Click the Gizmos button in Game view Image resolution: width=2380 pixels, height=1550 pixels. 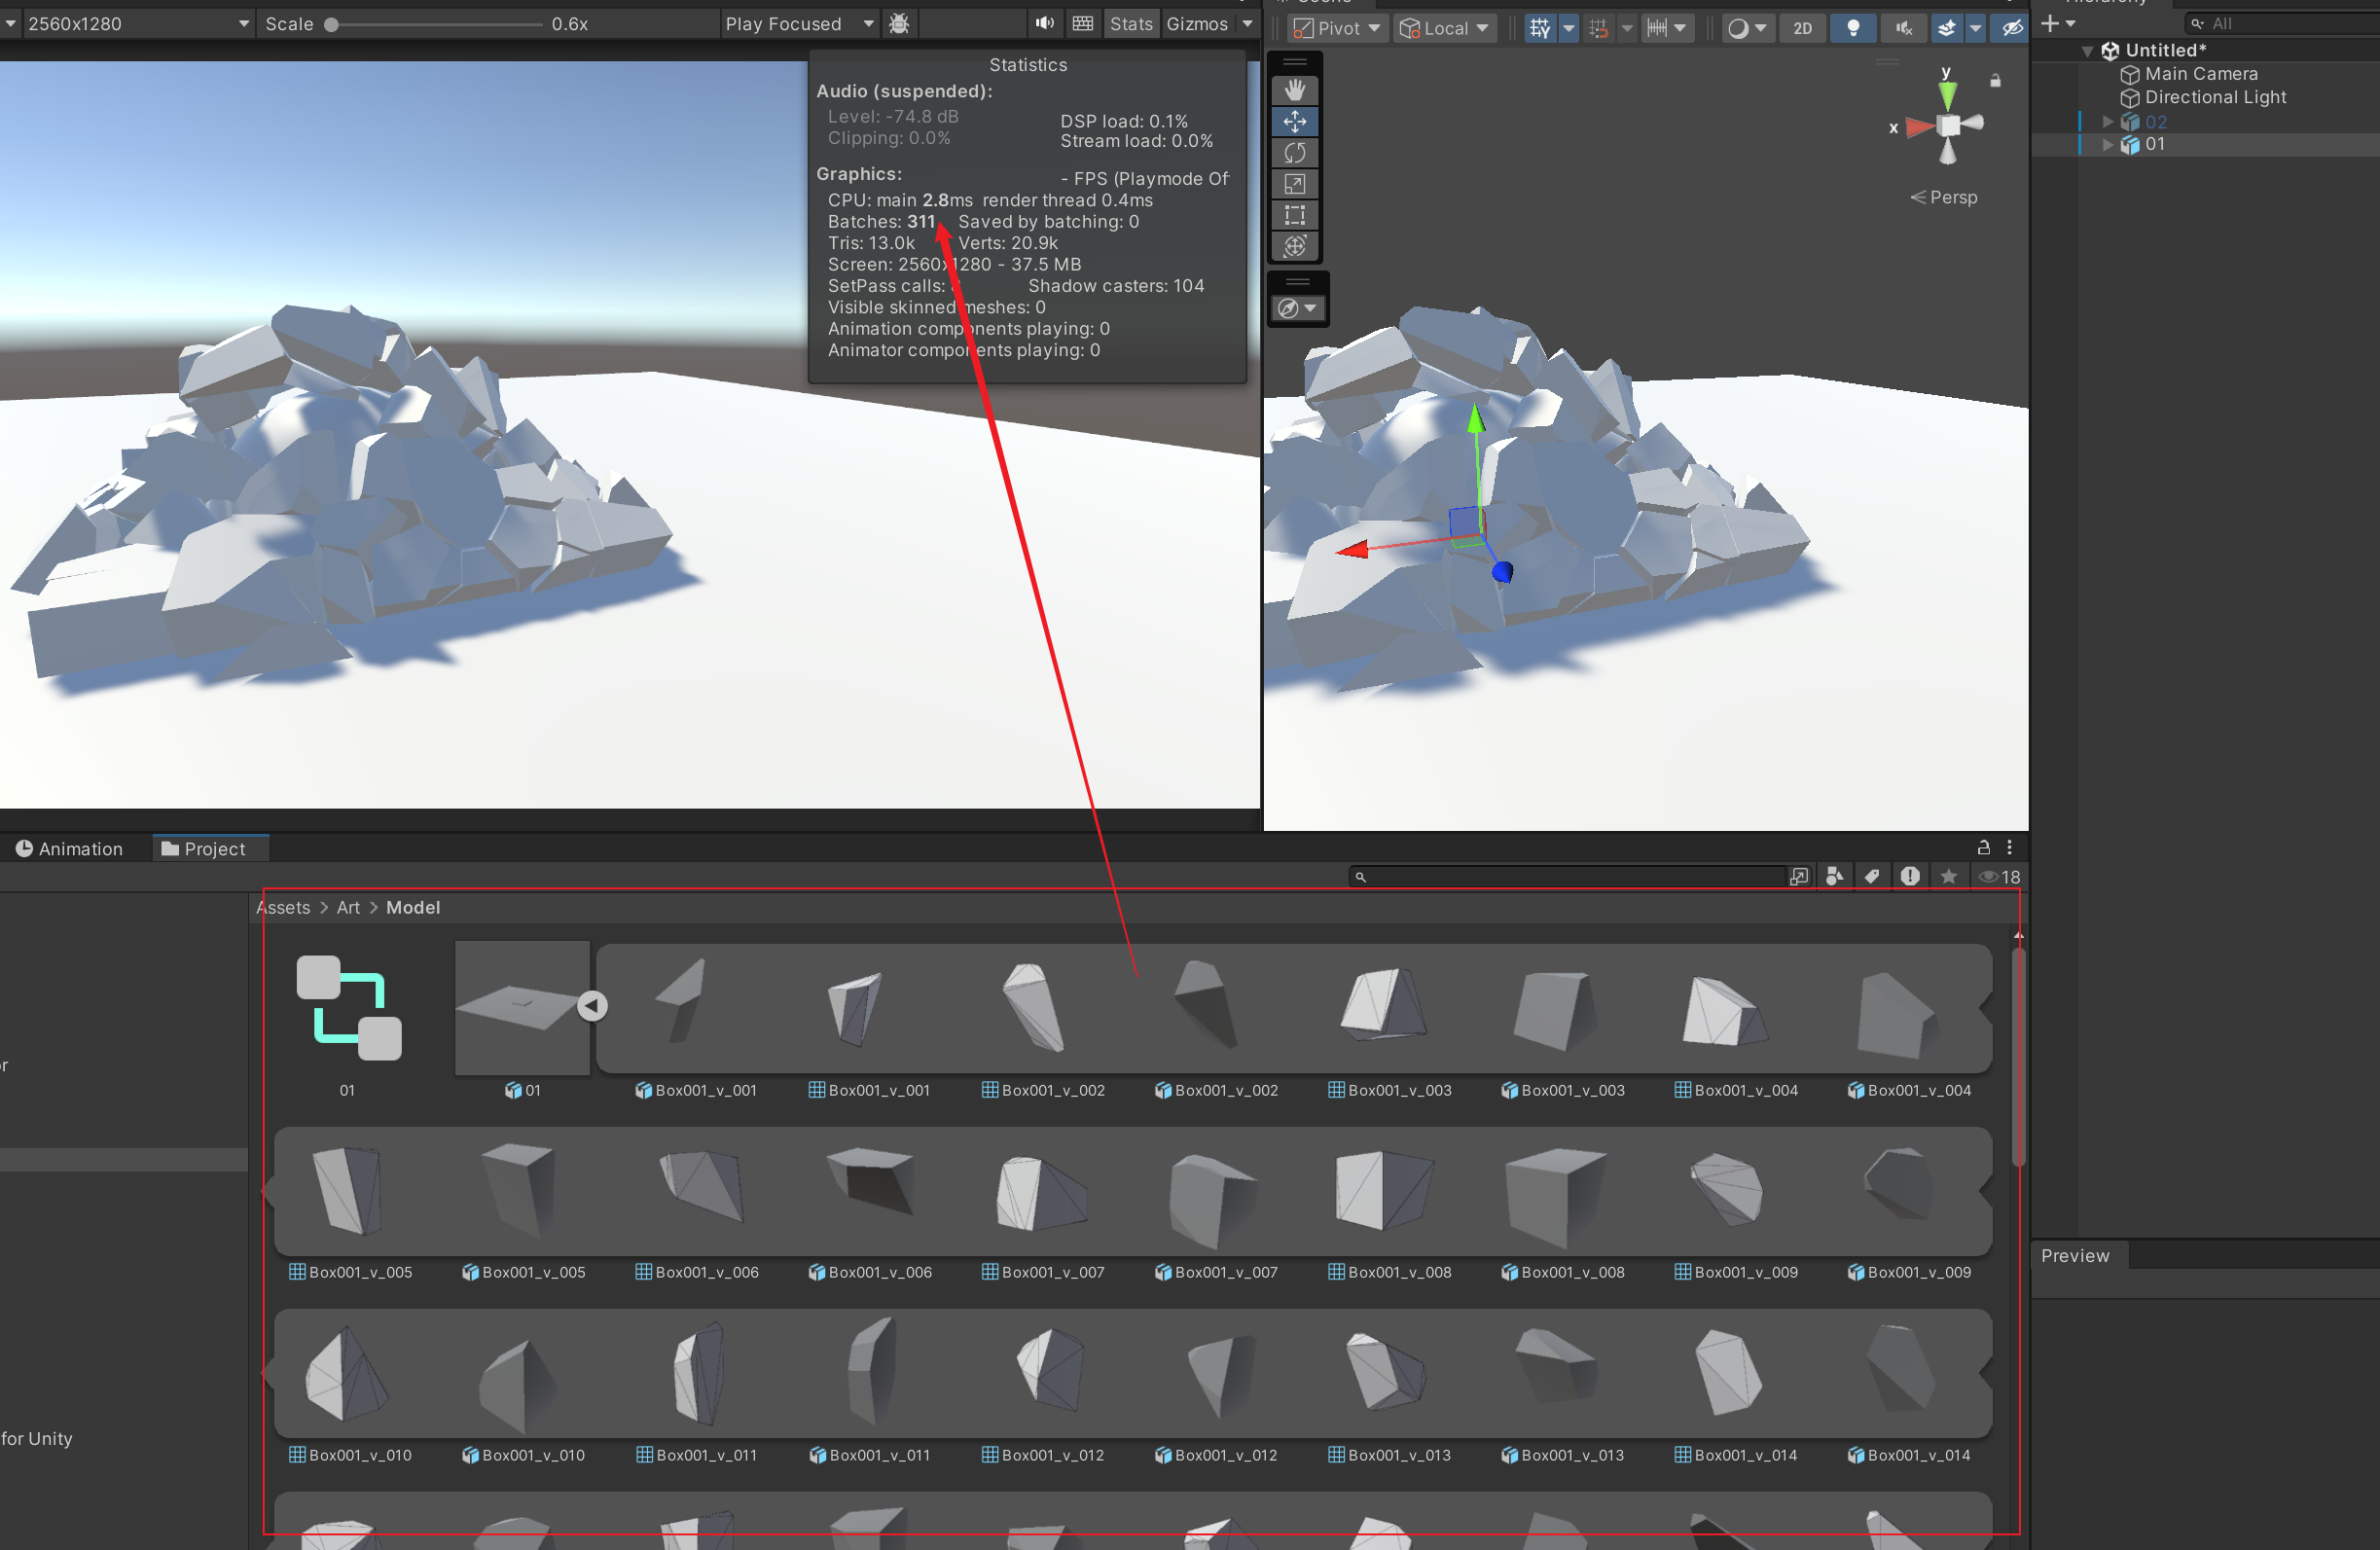tap(1197, 23)
